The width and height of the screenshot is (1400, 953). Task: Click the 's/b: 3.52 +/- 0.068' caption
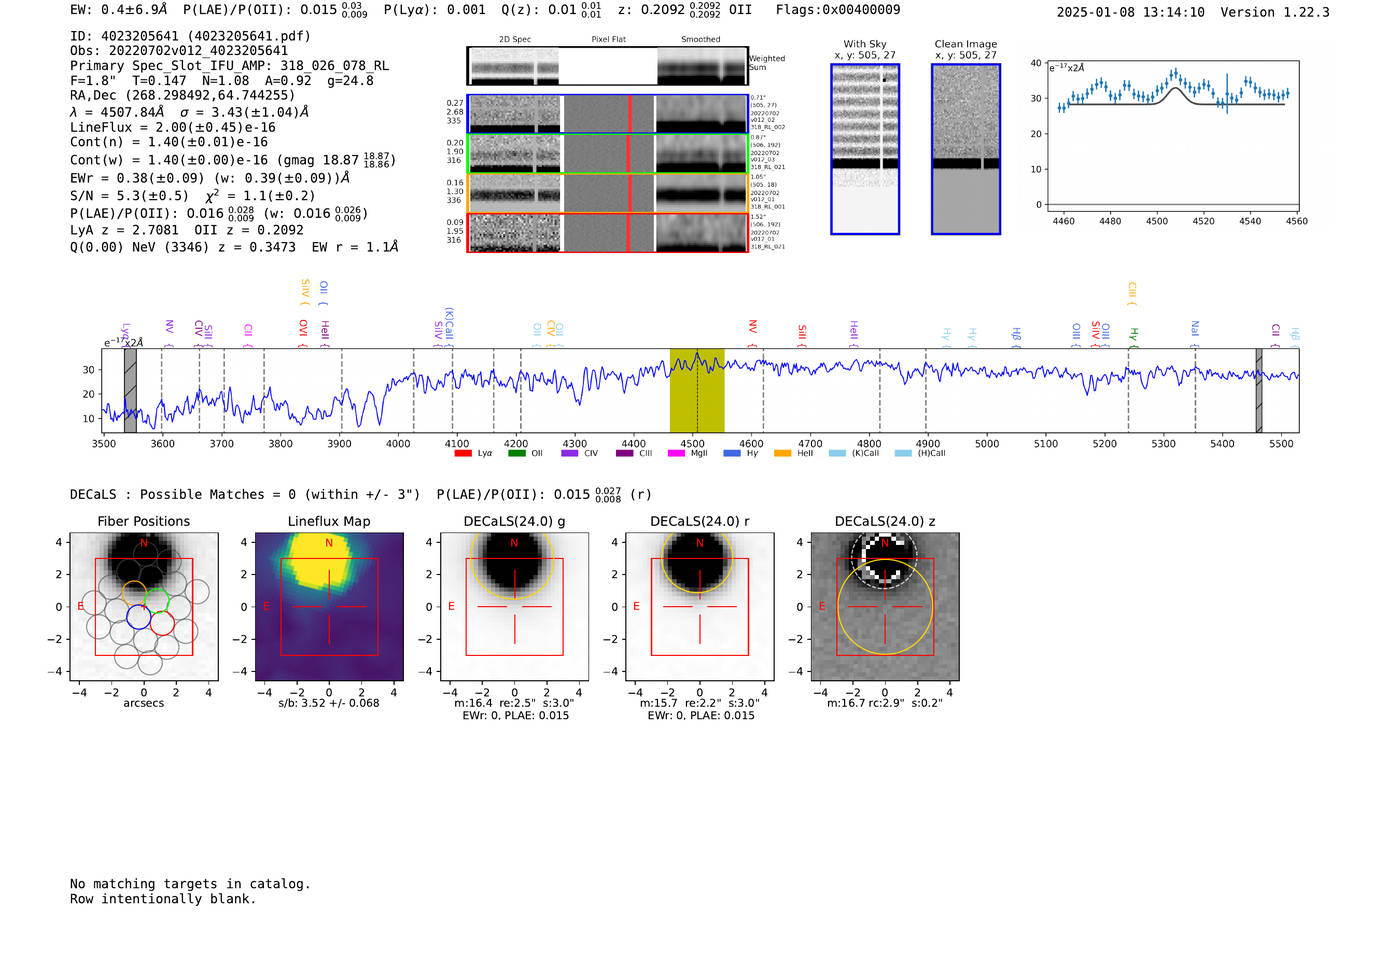pos(329,703)
